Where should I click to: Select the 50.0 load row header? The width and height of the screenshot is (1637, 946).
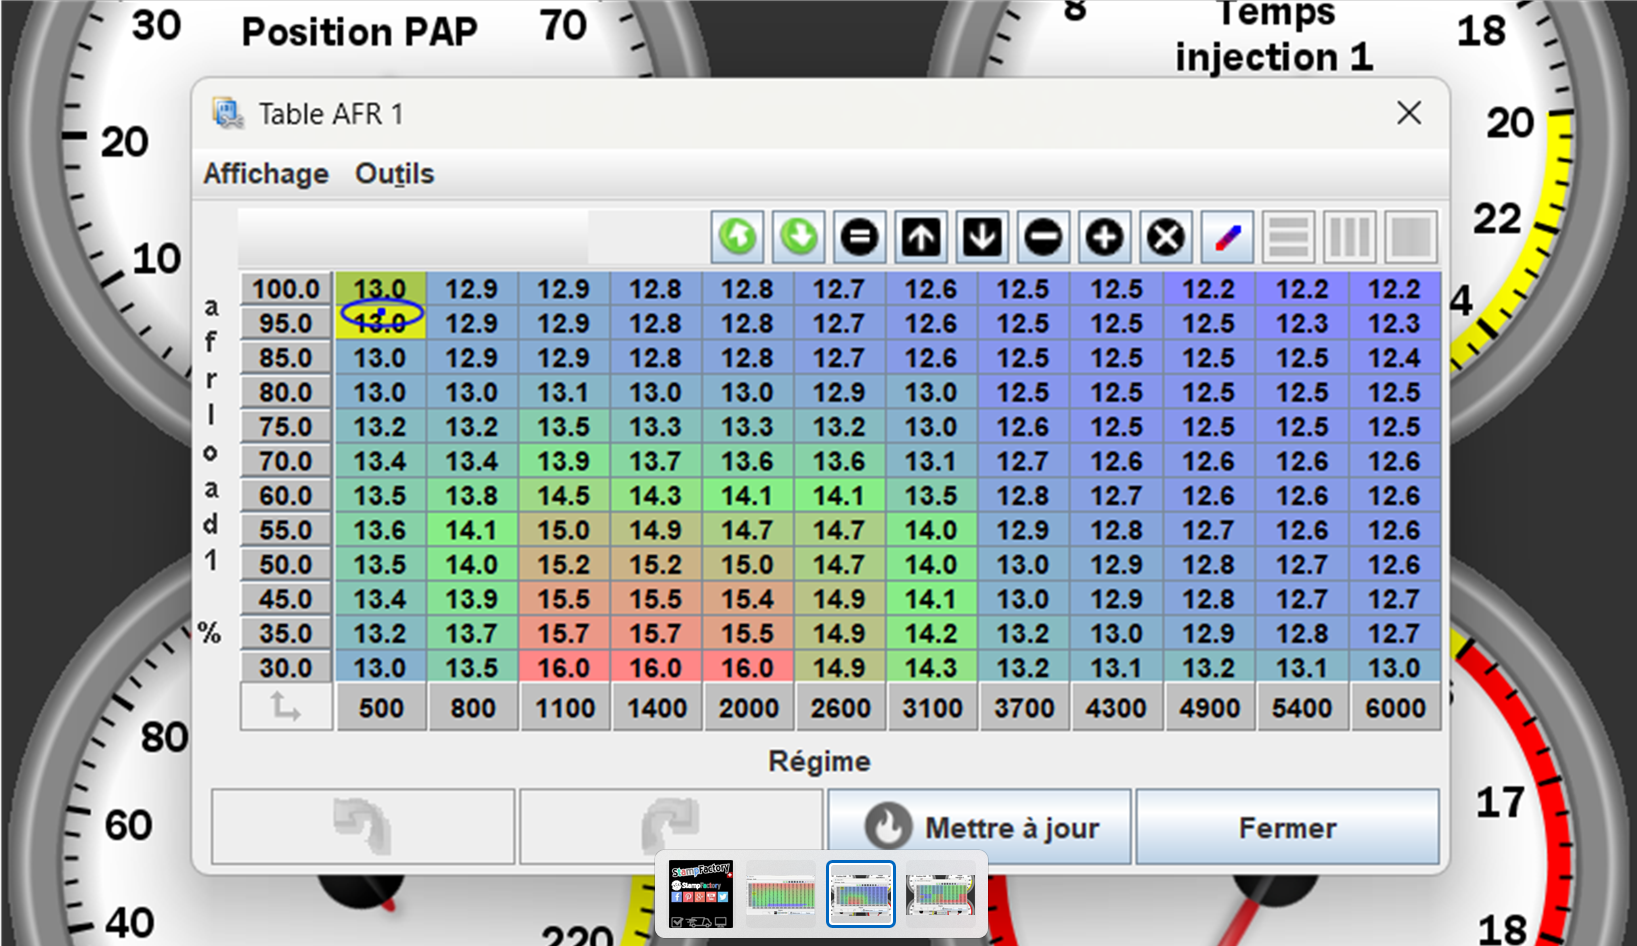pos(286,564)
